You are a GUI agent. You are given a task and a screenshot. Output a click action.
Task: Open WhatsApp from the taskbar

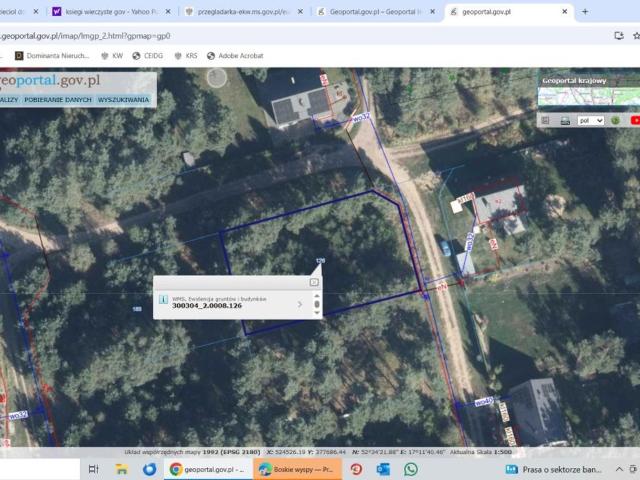[411, 469]
